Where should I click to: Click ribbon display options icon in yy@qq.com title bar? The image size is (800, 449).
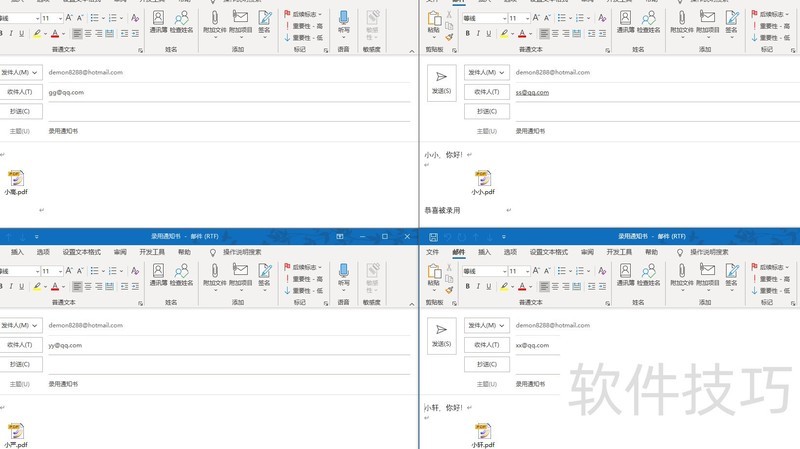[x=340, y=237]
